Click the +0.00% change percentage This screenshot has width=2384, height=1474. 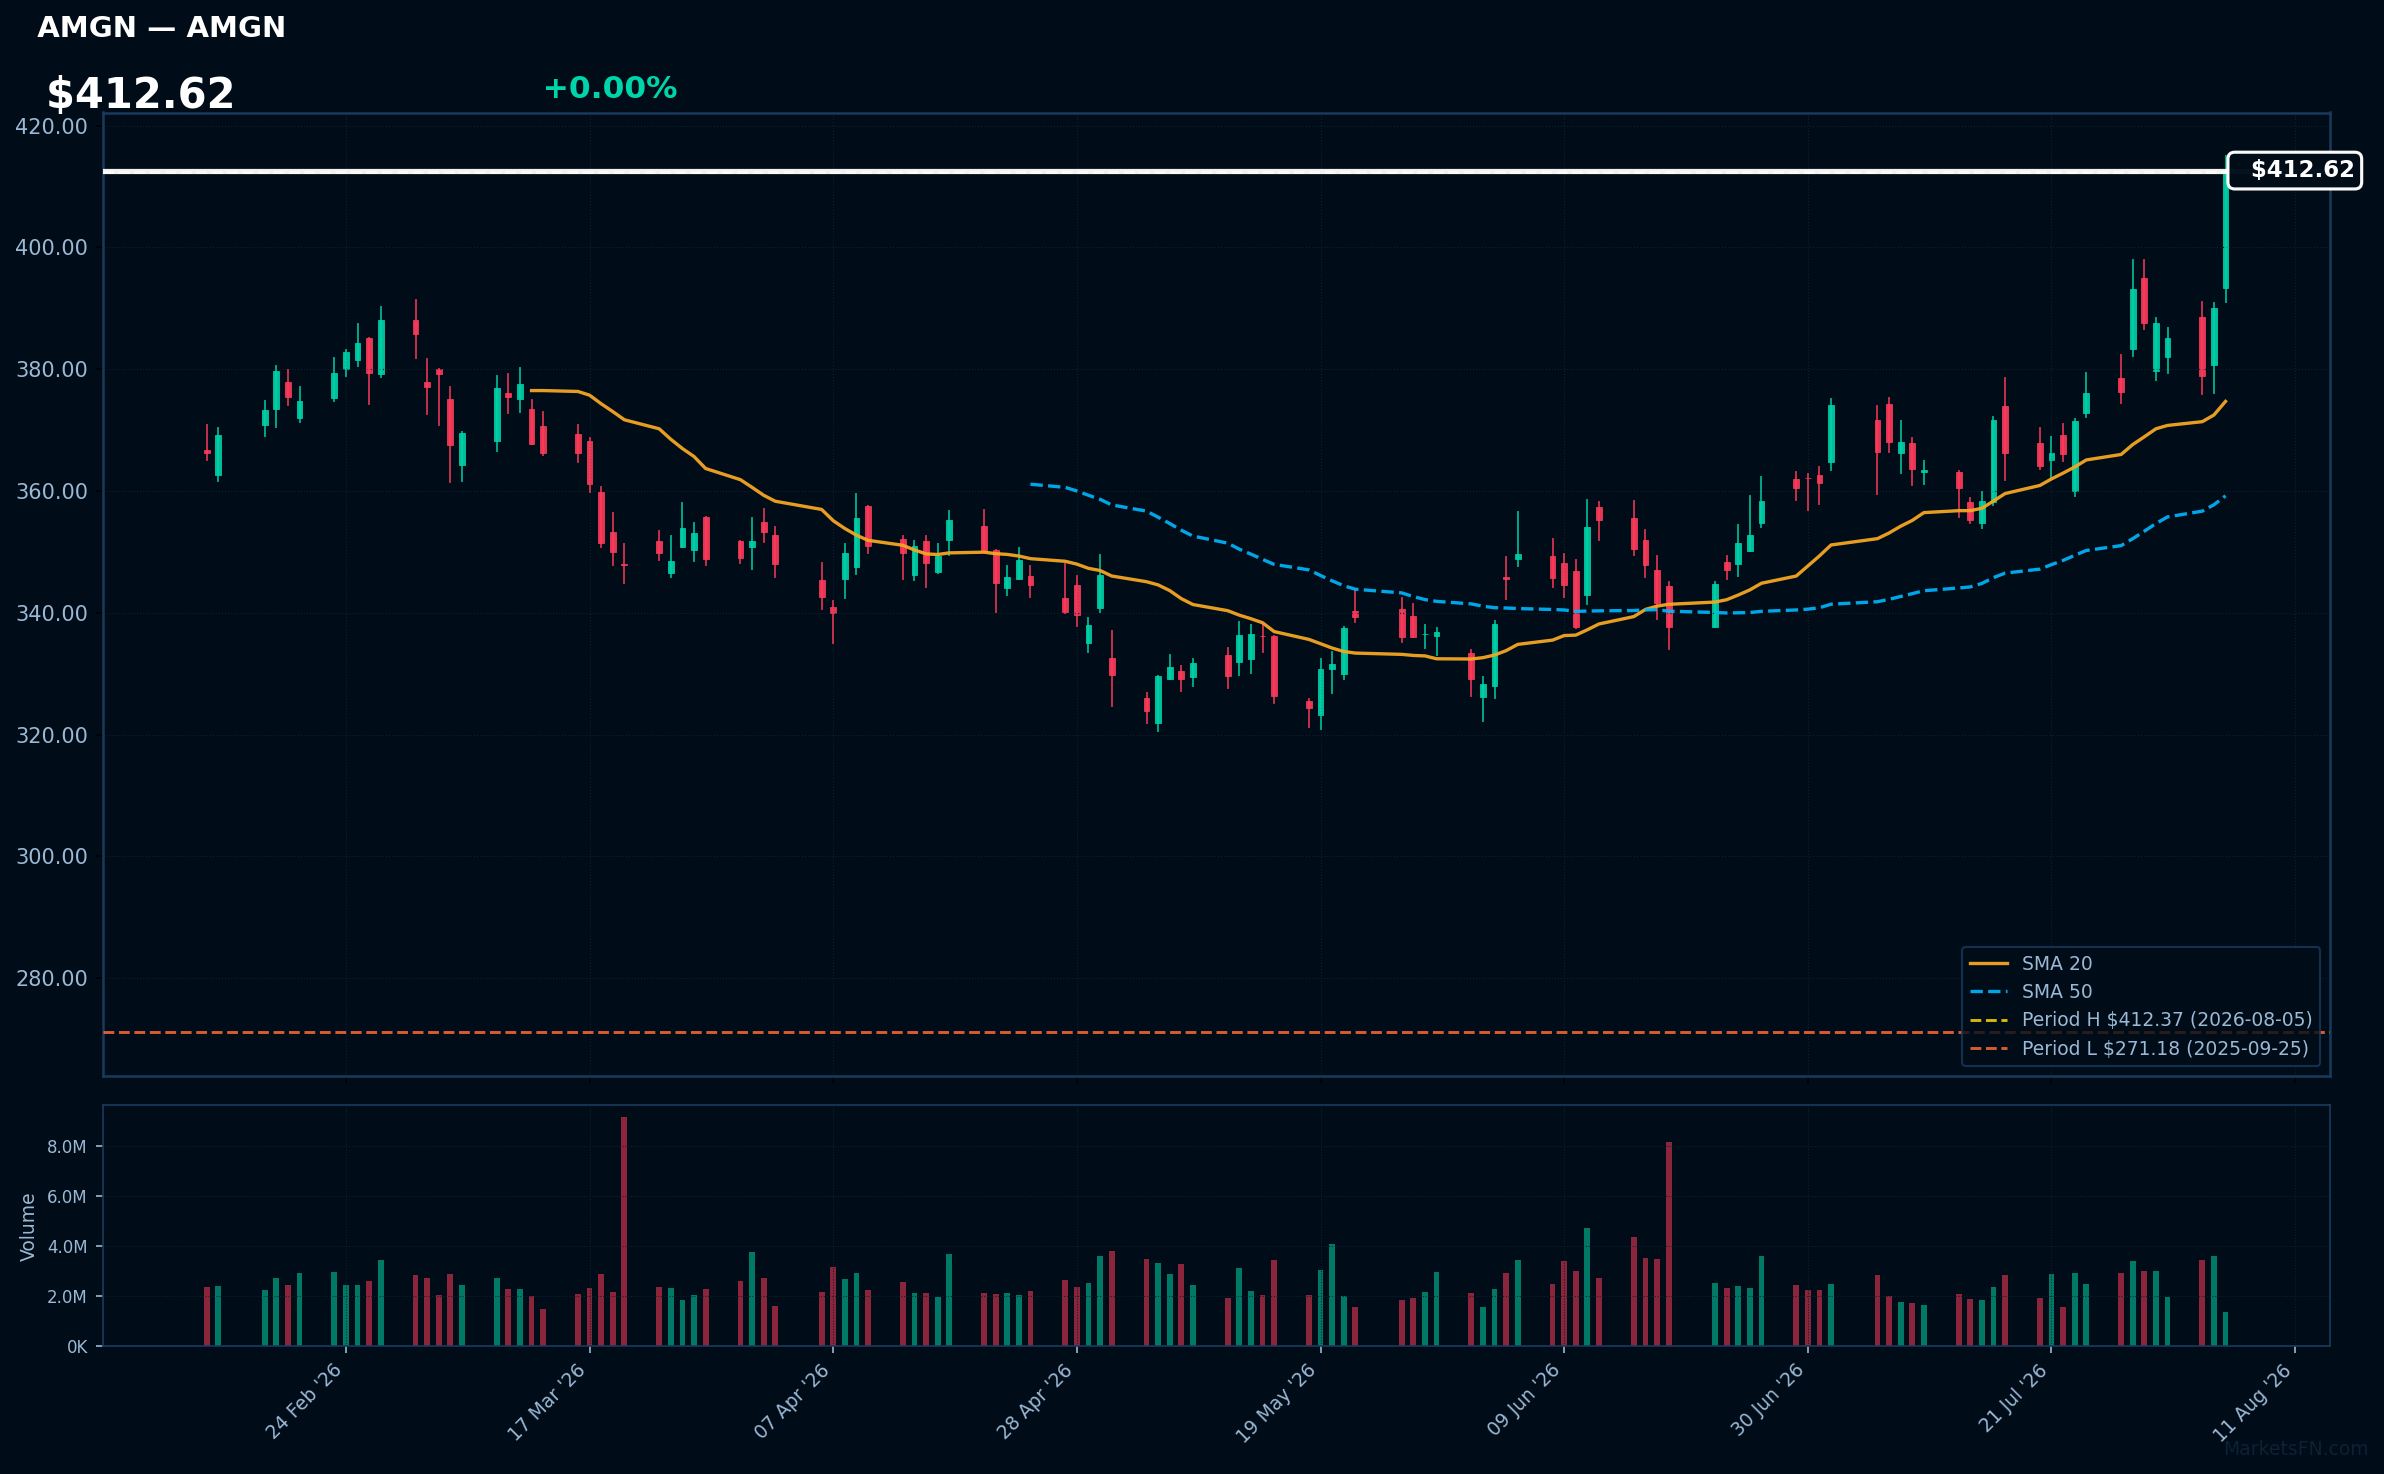(610, 88)
